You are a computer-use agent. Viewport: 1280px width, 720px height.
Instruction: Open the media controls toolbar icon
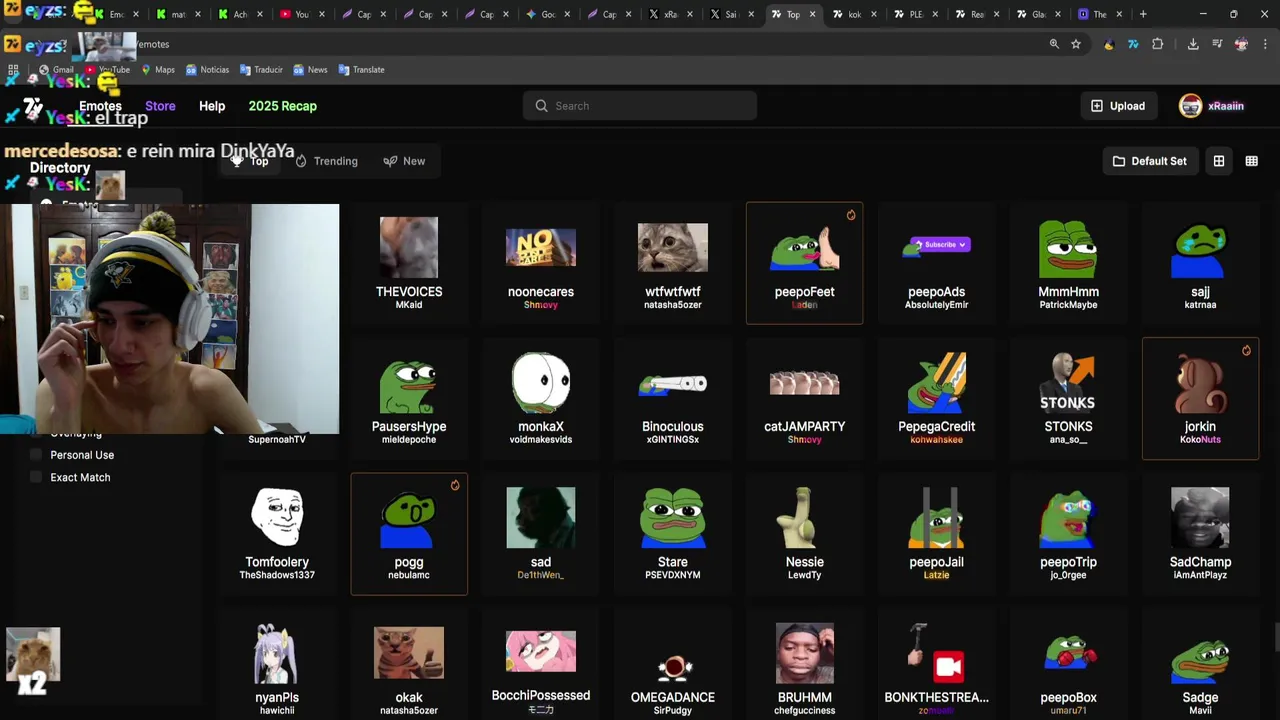coord(1217,44)
